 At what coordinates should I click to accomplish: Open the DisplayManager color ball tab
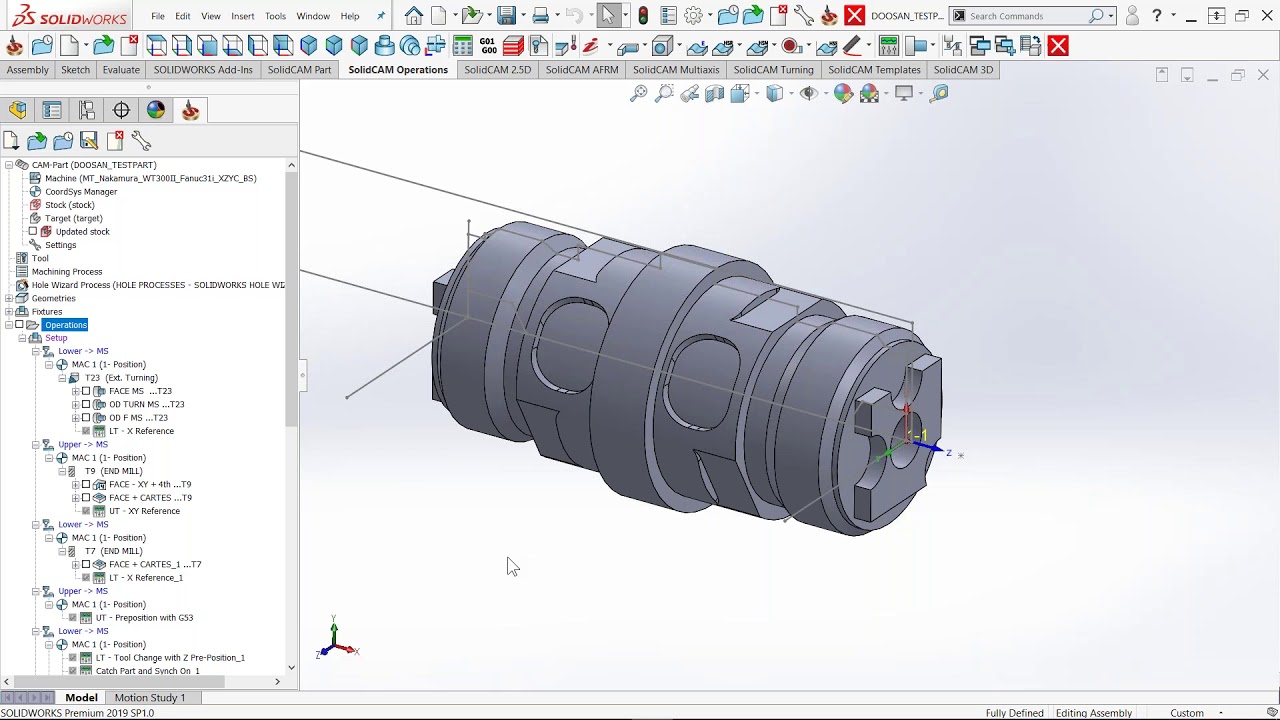tap(156, 110)
